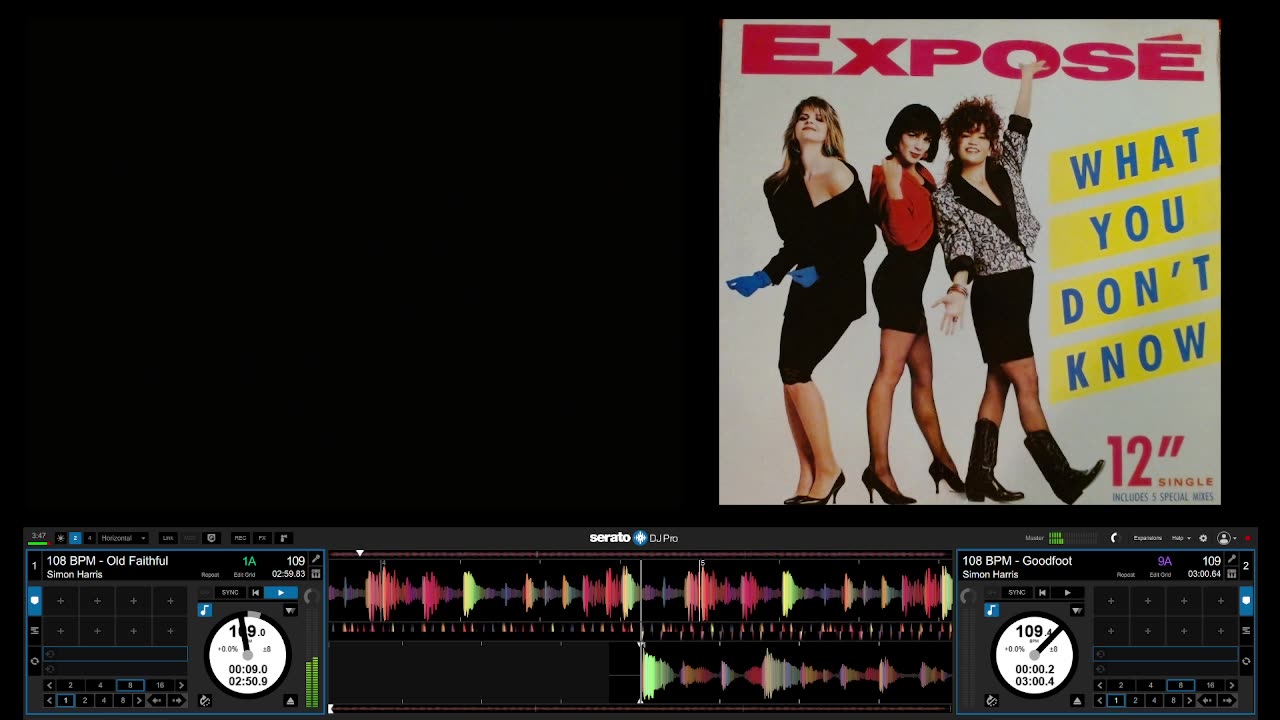The image size is (1280, 720).
Task: Switch to 4-deck view
Action: pyautogui.click(x=89, y=538)
